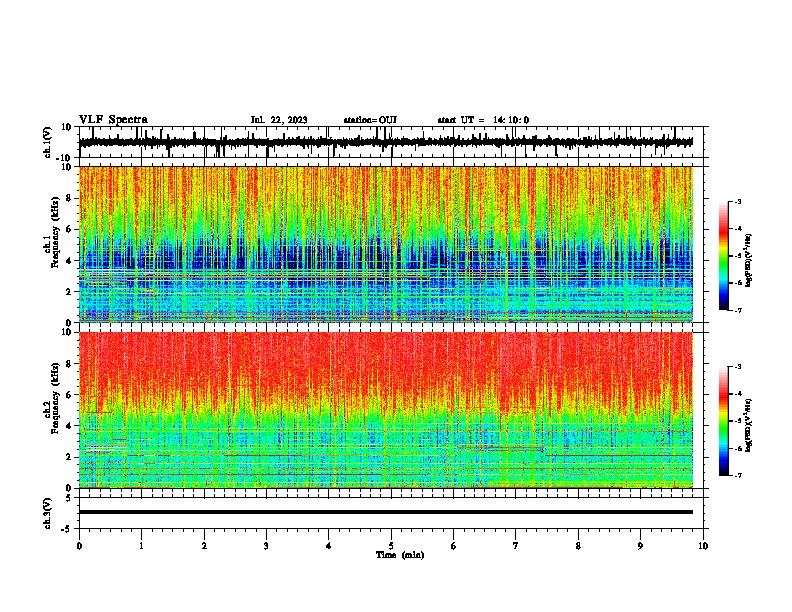Click the thick black ch.3 voltage line
Viewport: 792px width, 612px height.
[385, 512]
